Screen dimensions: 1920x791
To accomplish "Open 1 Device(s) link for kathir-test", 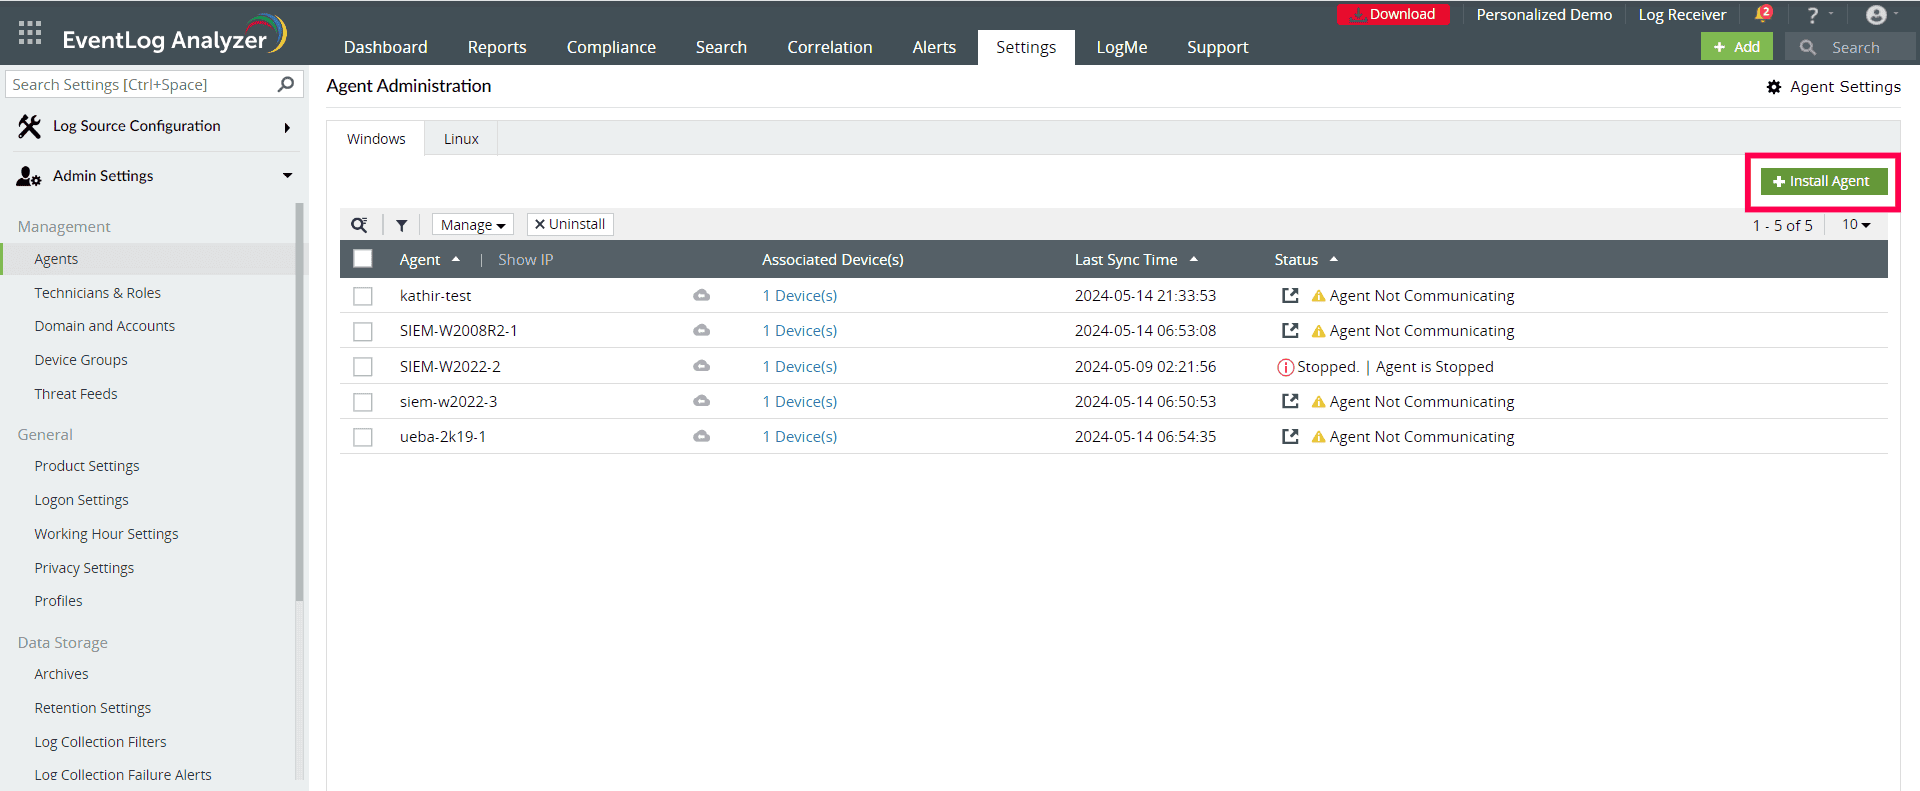I will 799,295.
